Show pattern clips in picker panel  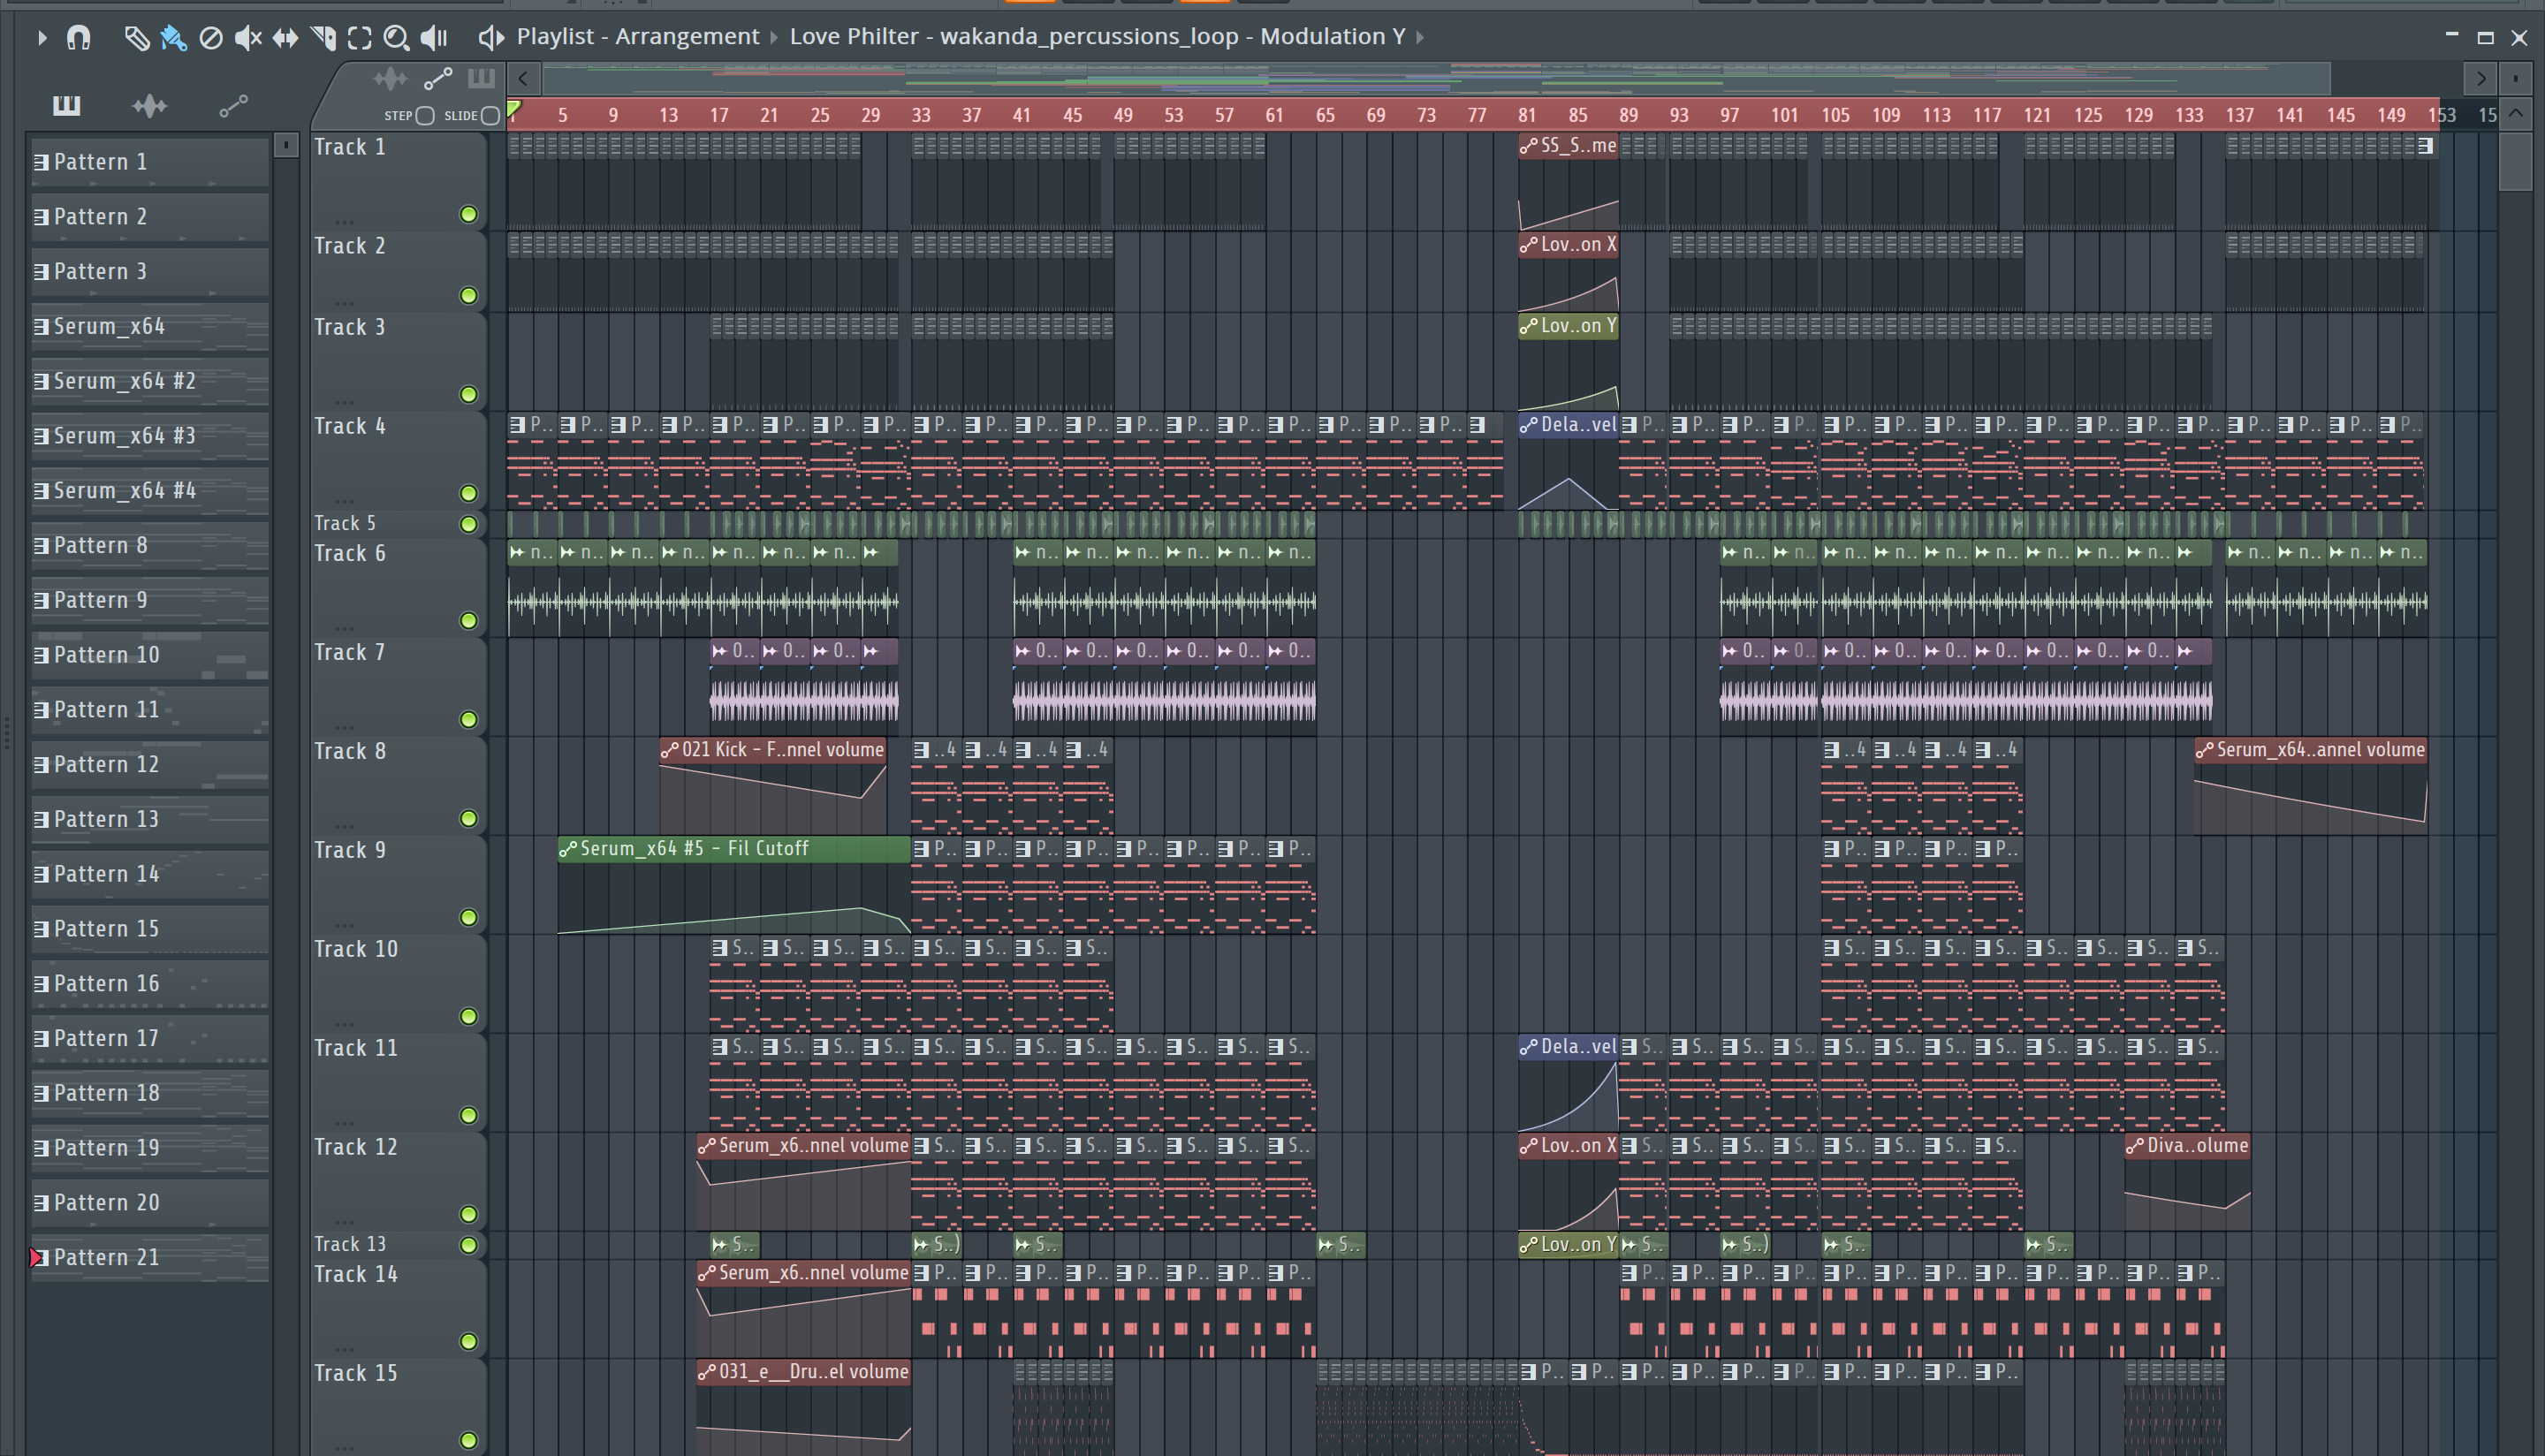coord(66,105)
